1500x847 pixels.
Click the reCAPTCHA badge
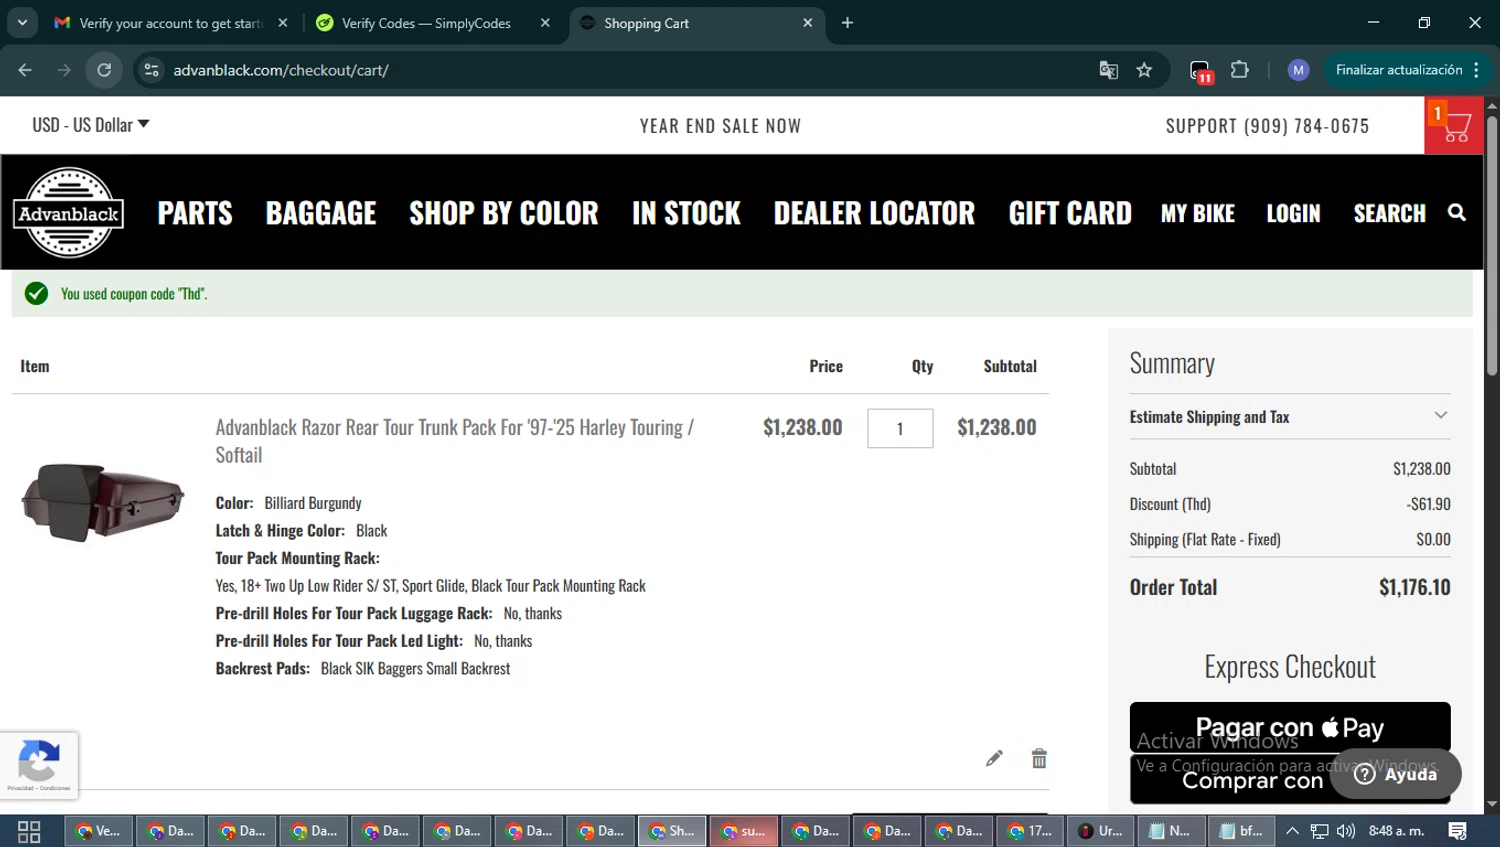[x=39, y=766]
